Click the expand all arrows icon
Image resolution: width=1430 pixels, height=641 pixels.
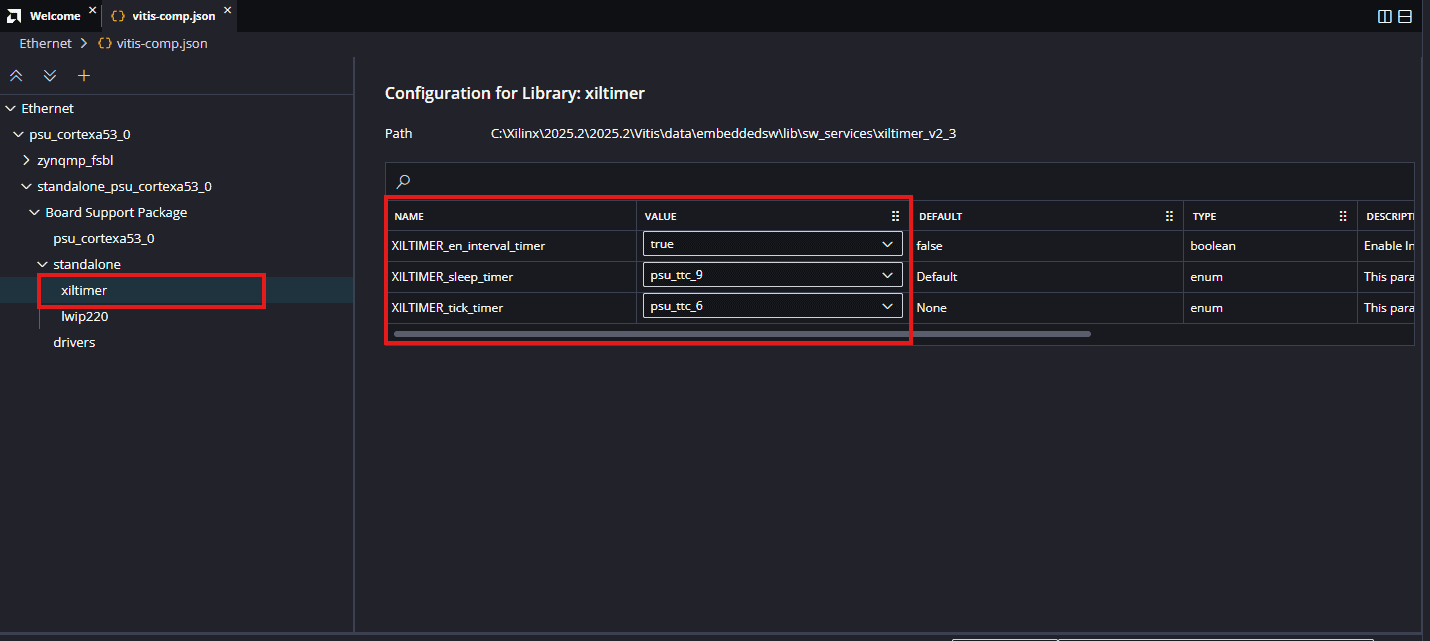[50, 76]
